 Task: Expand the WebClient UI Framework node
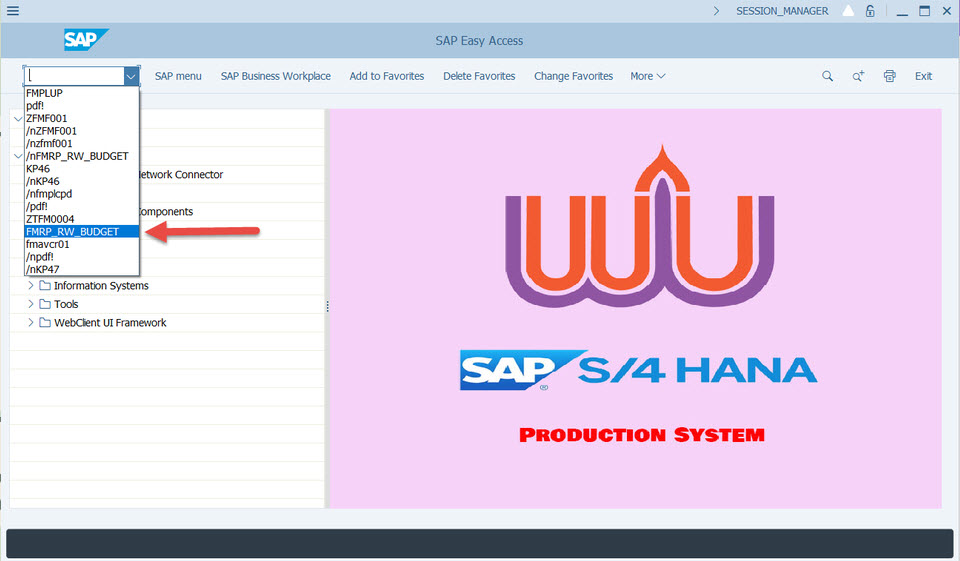pos(31,322)
